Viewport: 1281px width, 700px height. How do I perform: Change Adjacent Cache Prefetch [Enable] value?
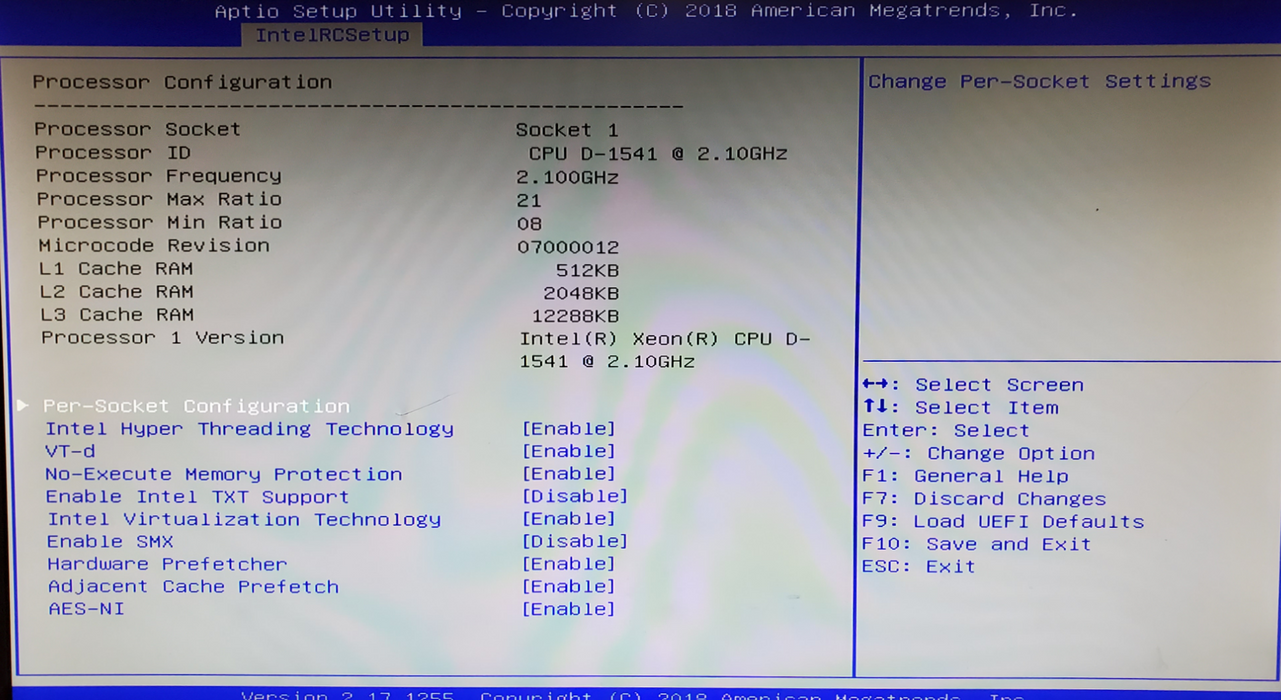569,587
